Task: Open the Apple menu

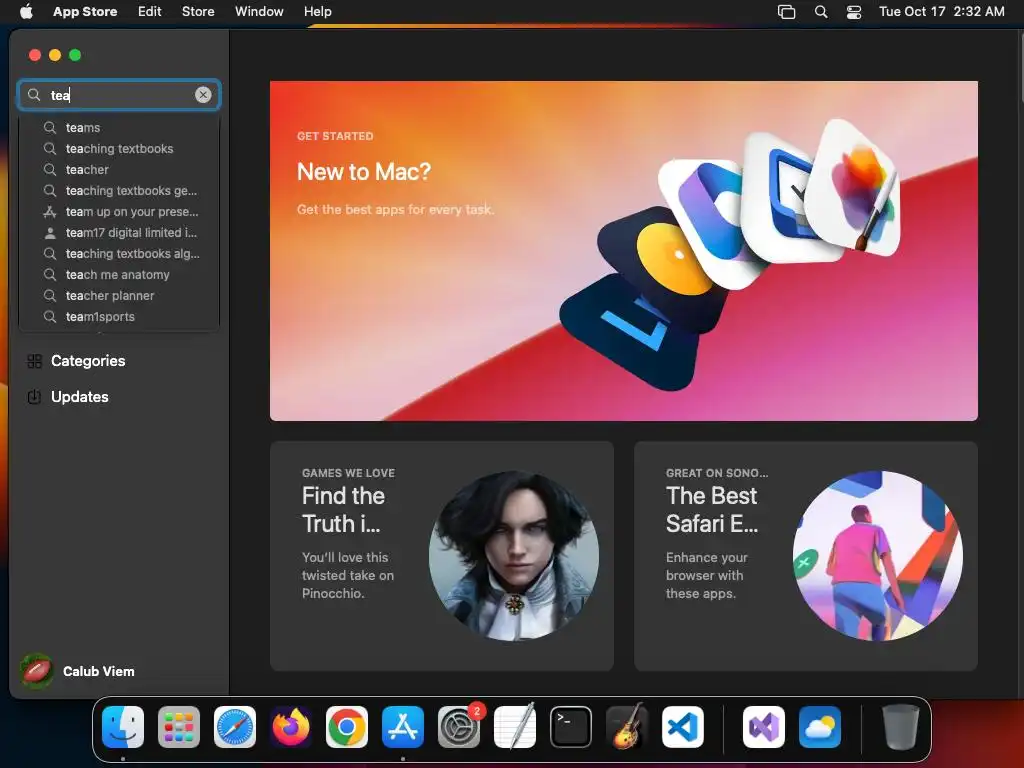Action: [x=26, y=11]
